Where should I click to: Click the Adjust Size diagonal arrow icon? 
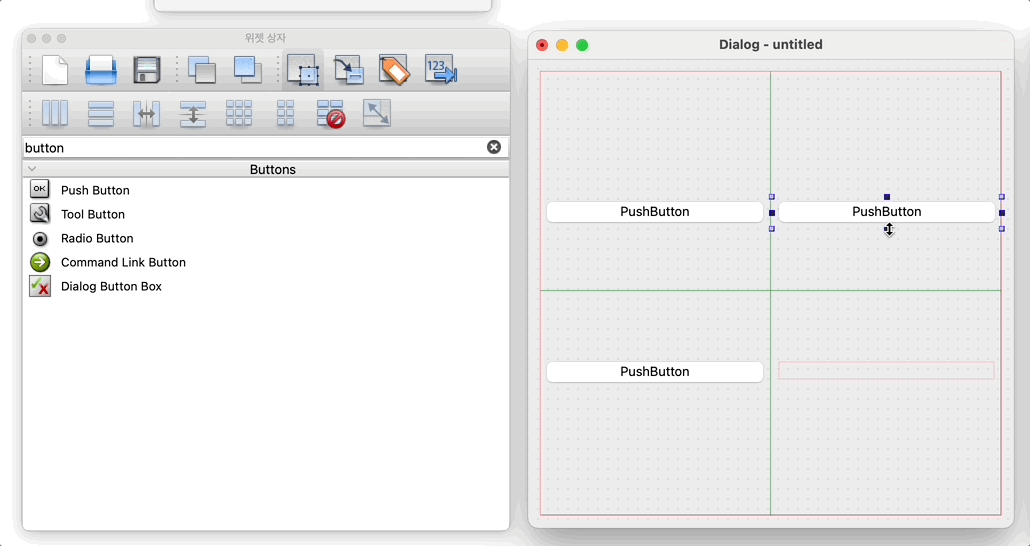pyautogui.click(x=377, y=113)
